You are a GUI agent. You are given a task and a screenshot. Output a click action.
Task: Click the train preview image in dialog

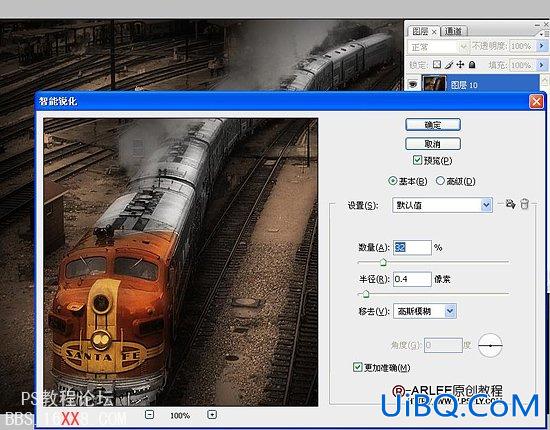pos(181,262)
